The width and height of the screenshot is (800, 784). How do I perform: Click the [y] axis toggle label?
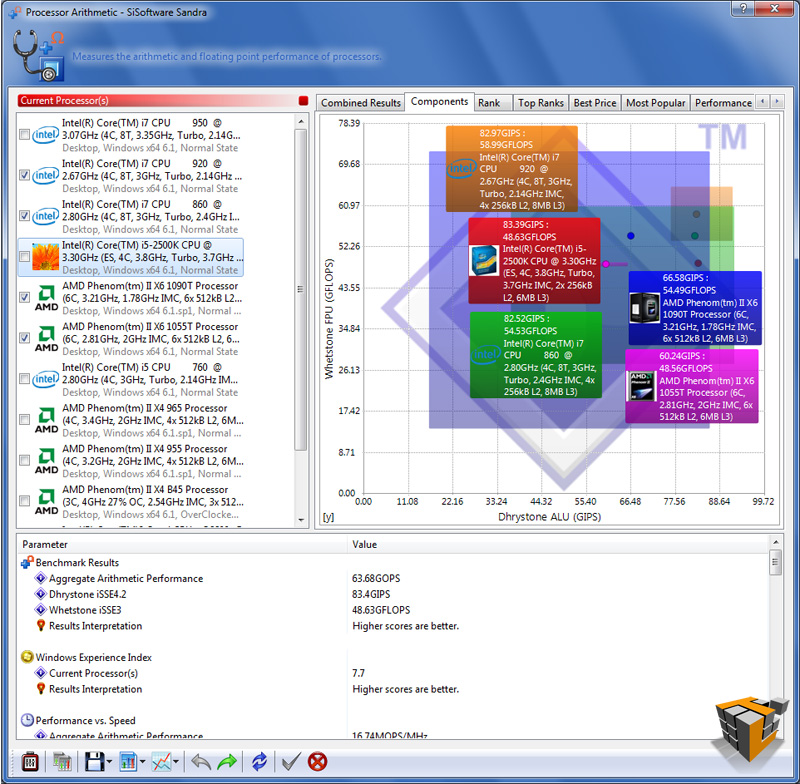(328, 517)
